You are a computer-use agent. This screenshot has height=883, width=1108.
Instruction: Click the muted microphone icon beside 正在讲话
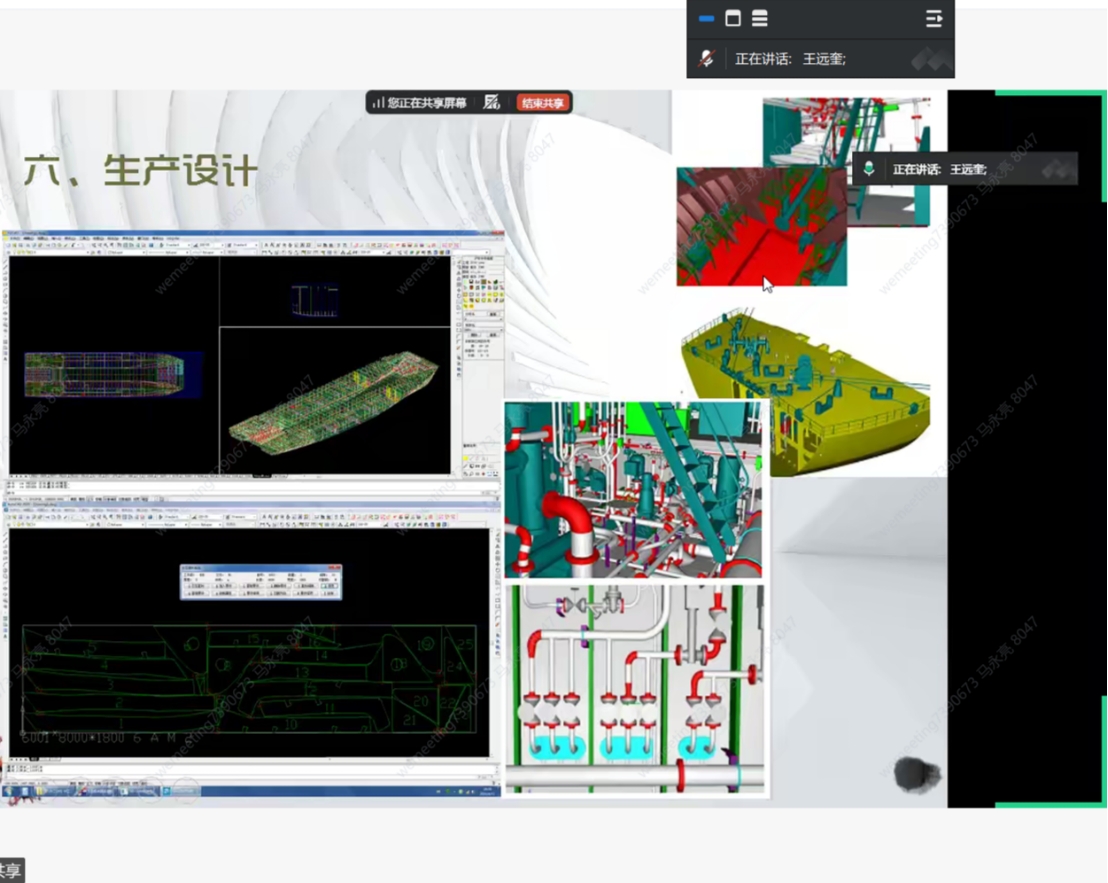point(706,59)
